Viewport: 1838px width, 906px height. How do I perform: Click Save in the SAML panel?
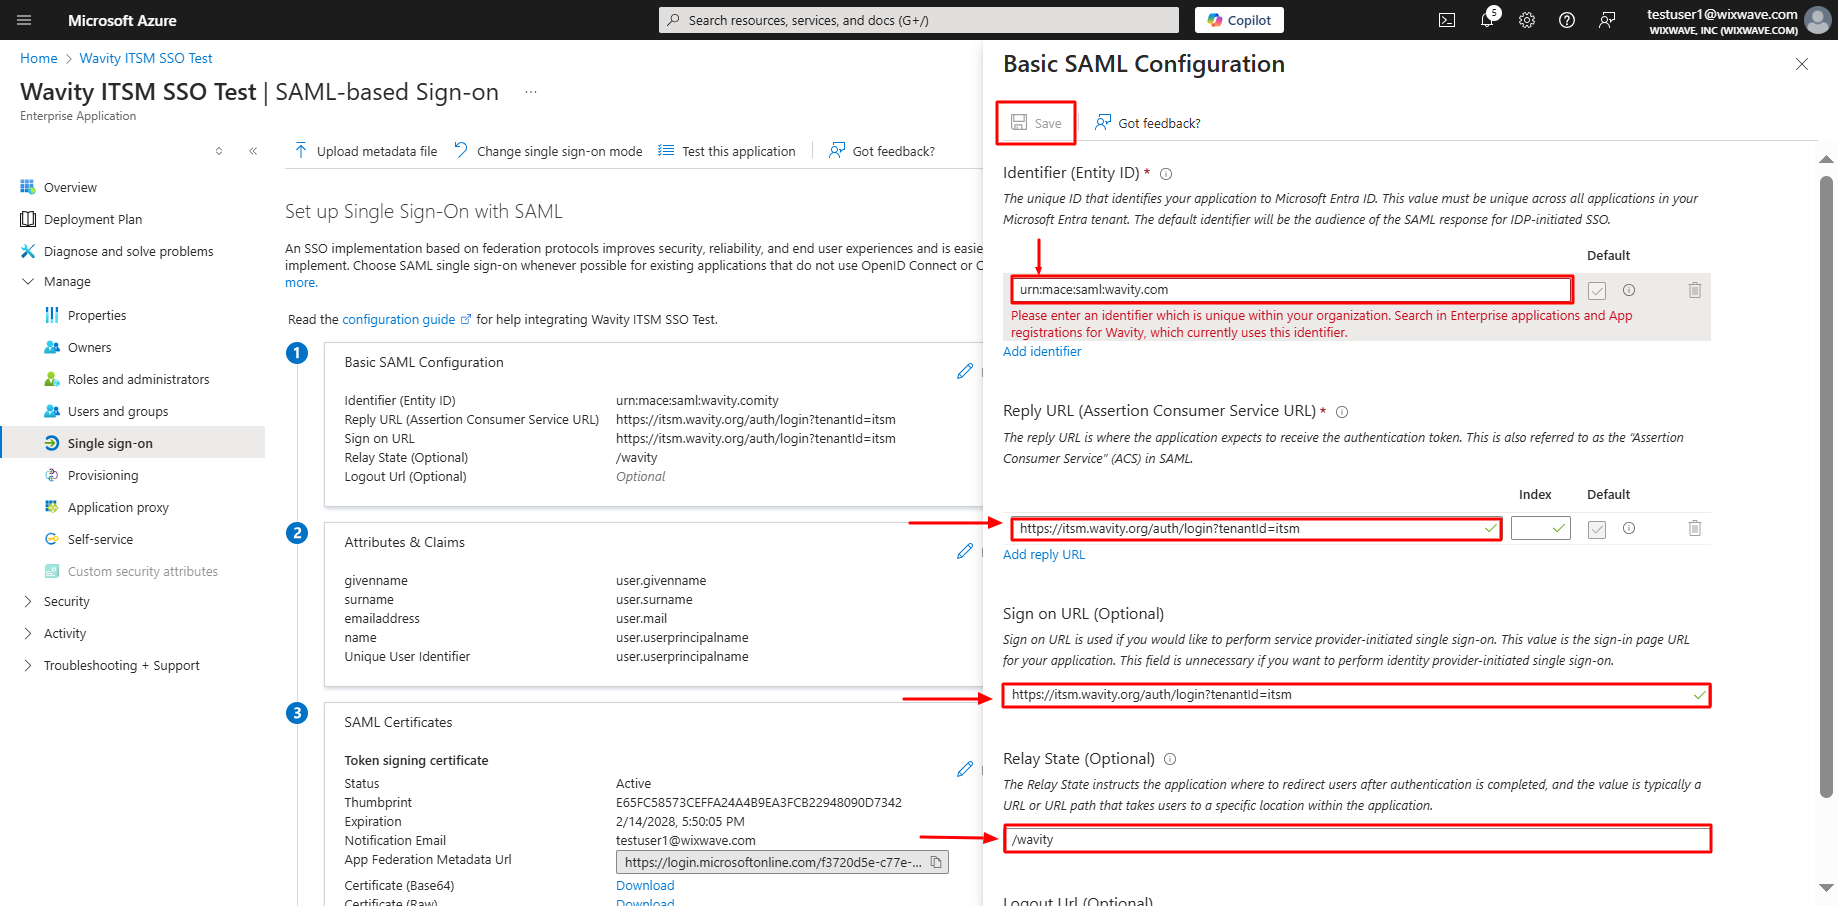[x=1036, y=123]
